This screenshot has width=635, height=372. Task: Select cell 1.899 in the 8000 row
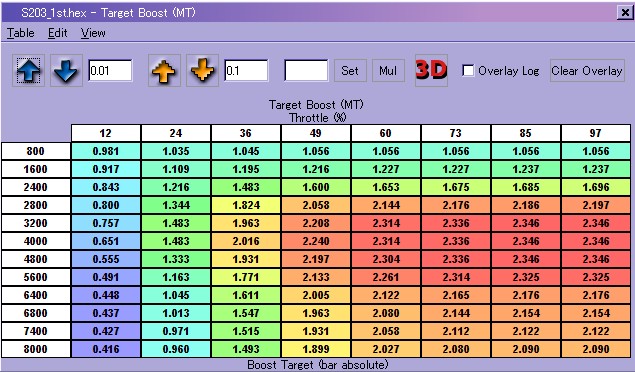[x=316, y=349]
